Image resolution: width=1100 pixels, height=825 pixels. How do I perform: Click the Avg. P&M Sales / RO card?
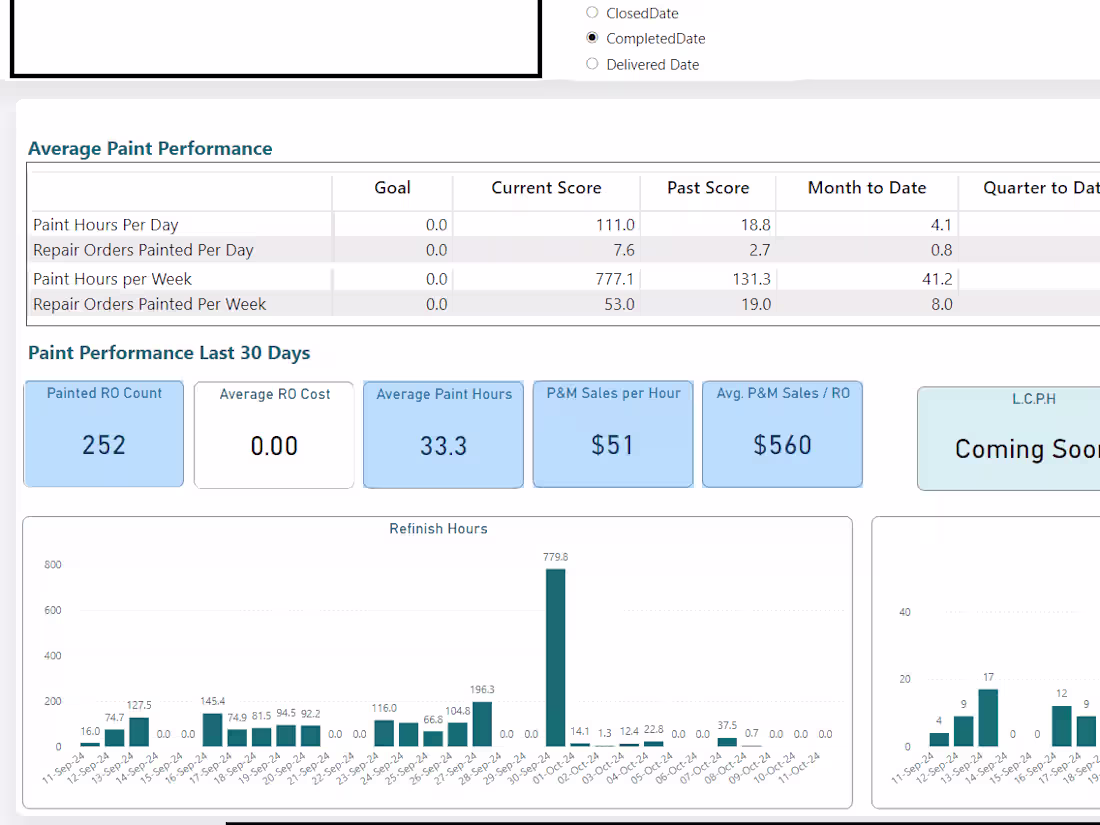click(782, 434)
